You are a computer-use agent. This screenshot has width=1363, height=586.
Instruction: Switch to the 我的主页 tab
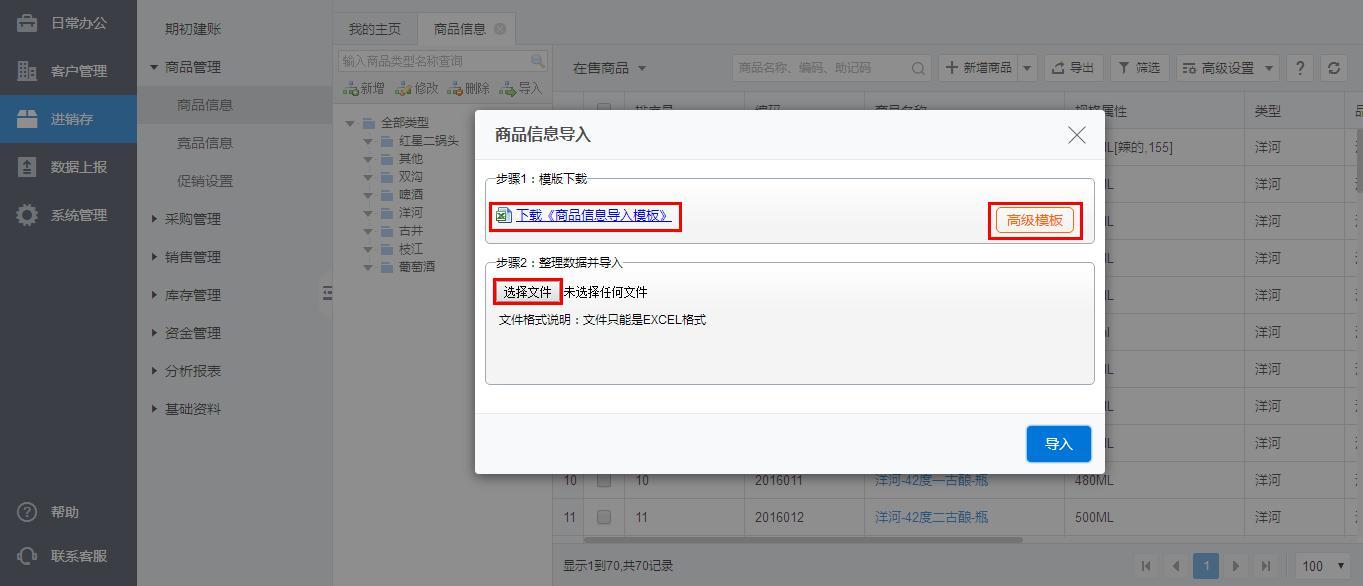(374, 29)
